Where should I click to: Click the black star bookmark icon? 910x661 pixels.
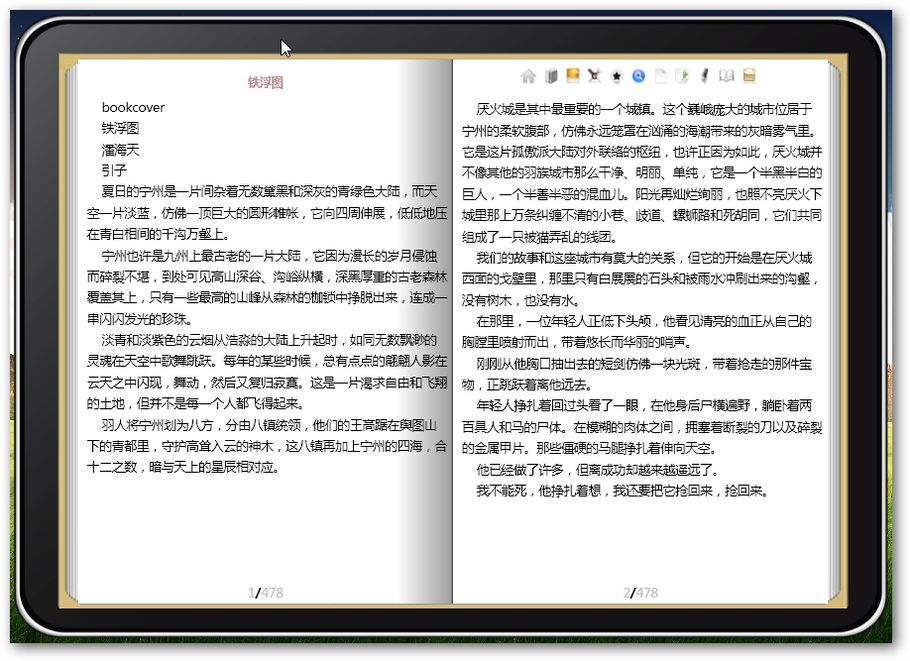point(617,76)
